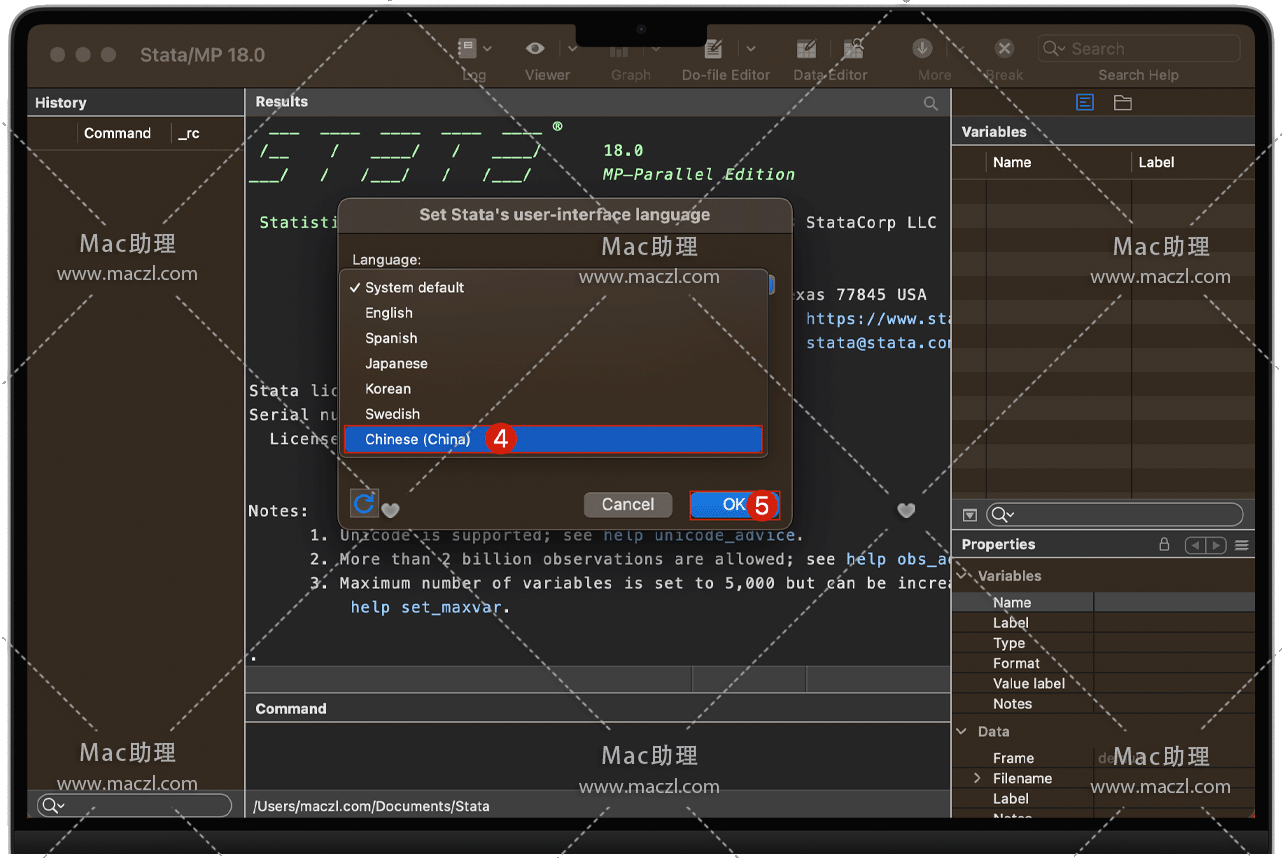Show the folder view icon in sidebar

tap(1123, 103)
